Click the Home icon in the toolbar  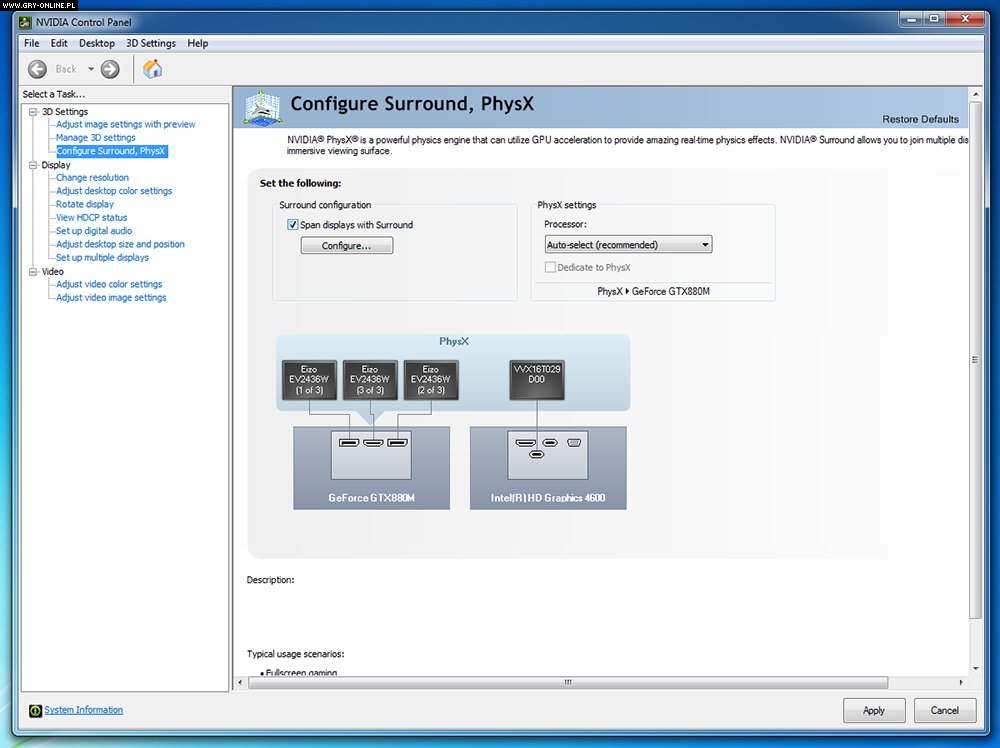click(x=152, y=69)
